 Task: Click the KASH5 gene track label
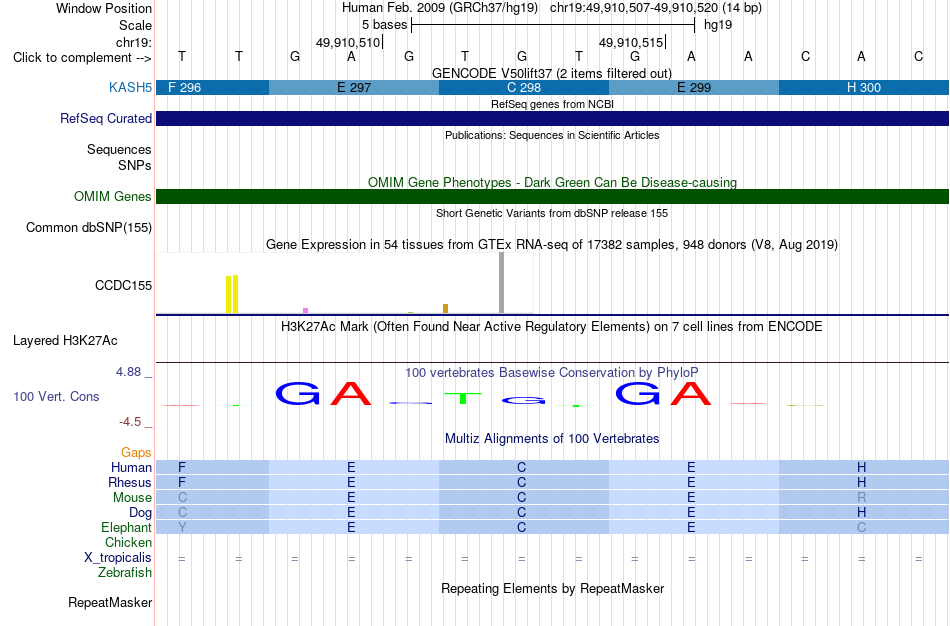coord(130,87)
